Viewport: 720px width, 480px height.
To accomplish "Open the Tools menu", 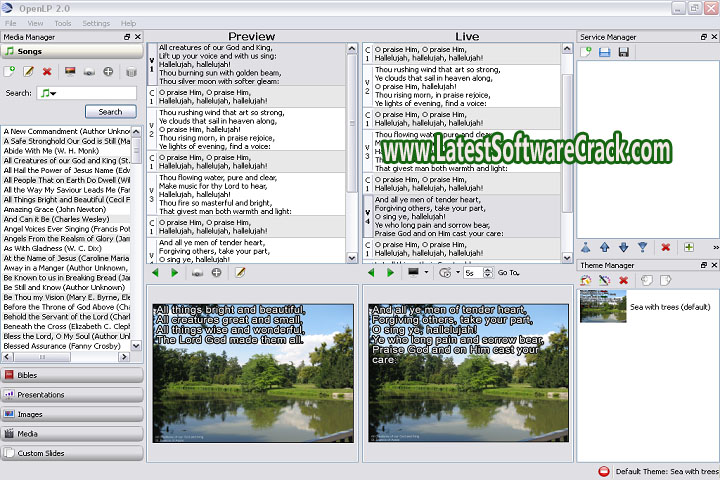I will pyautogui.click(x=62, y=23).
